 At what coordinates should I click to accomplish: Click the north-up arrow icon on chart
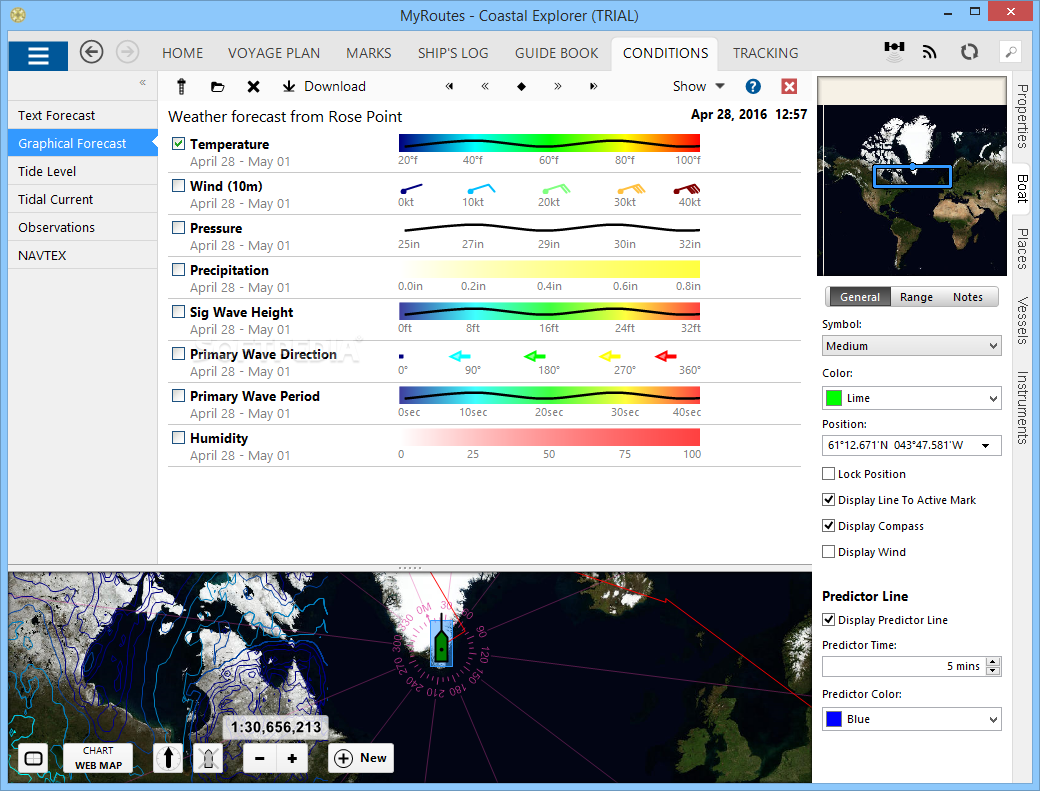click(x=168, y=758)
